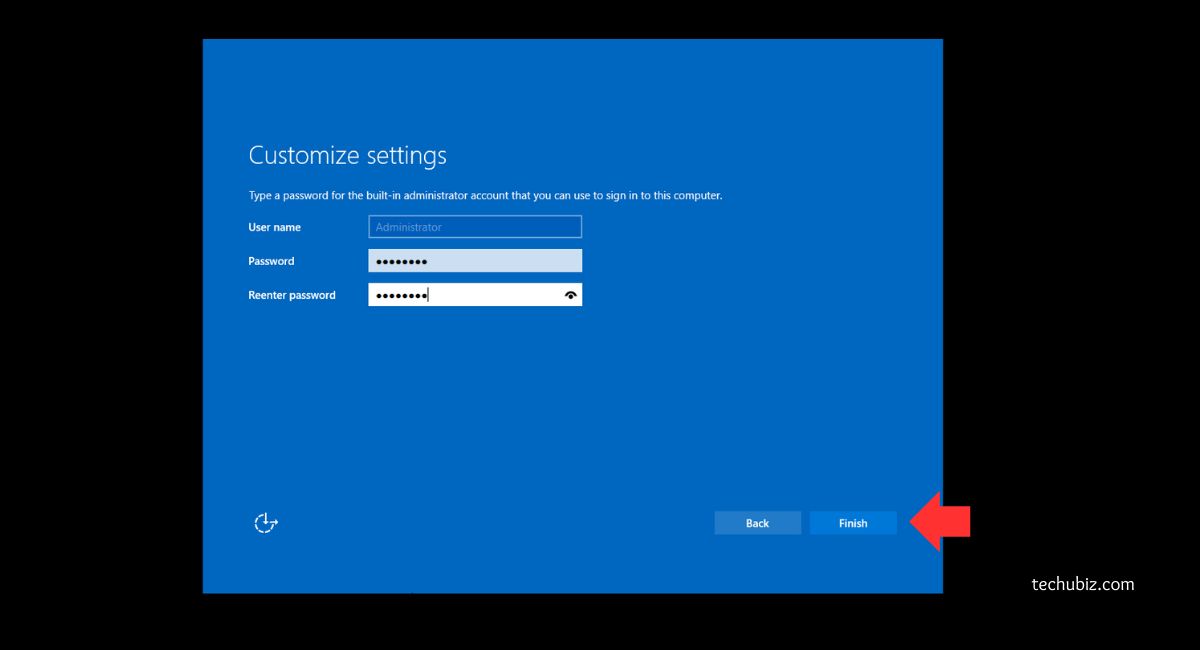1200x650 pixels.
Task: Click the Customize settings heading
Action: click(x=347, y=156)
